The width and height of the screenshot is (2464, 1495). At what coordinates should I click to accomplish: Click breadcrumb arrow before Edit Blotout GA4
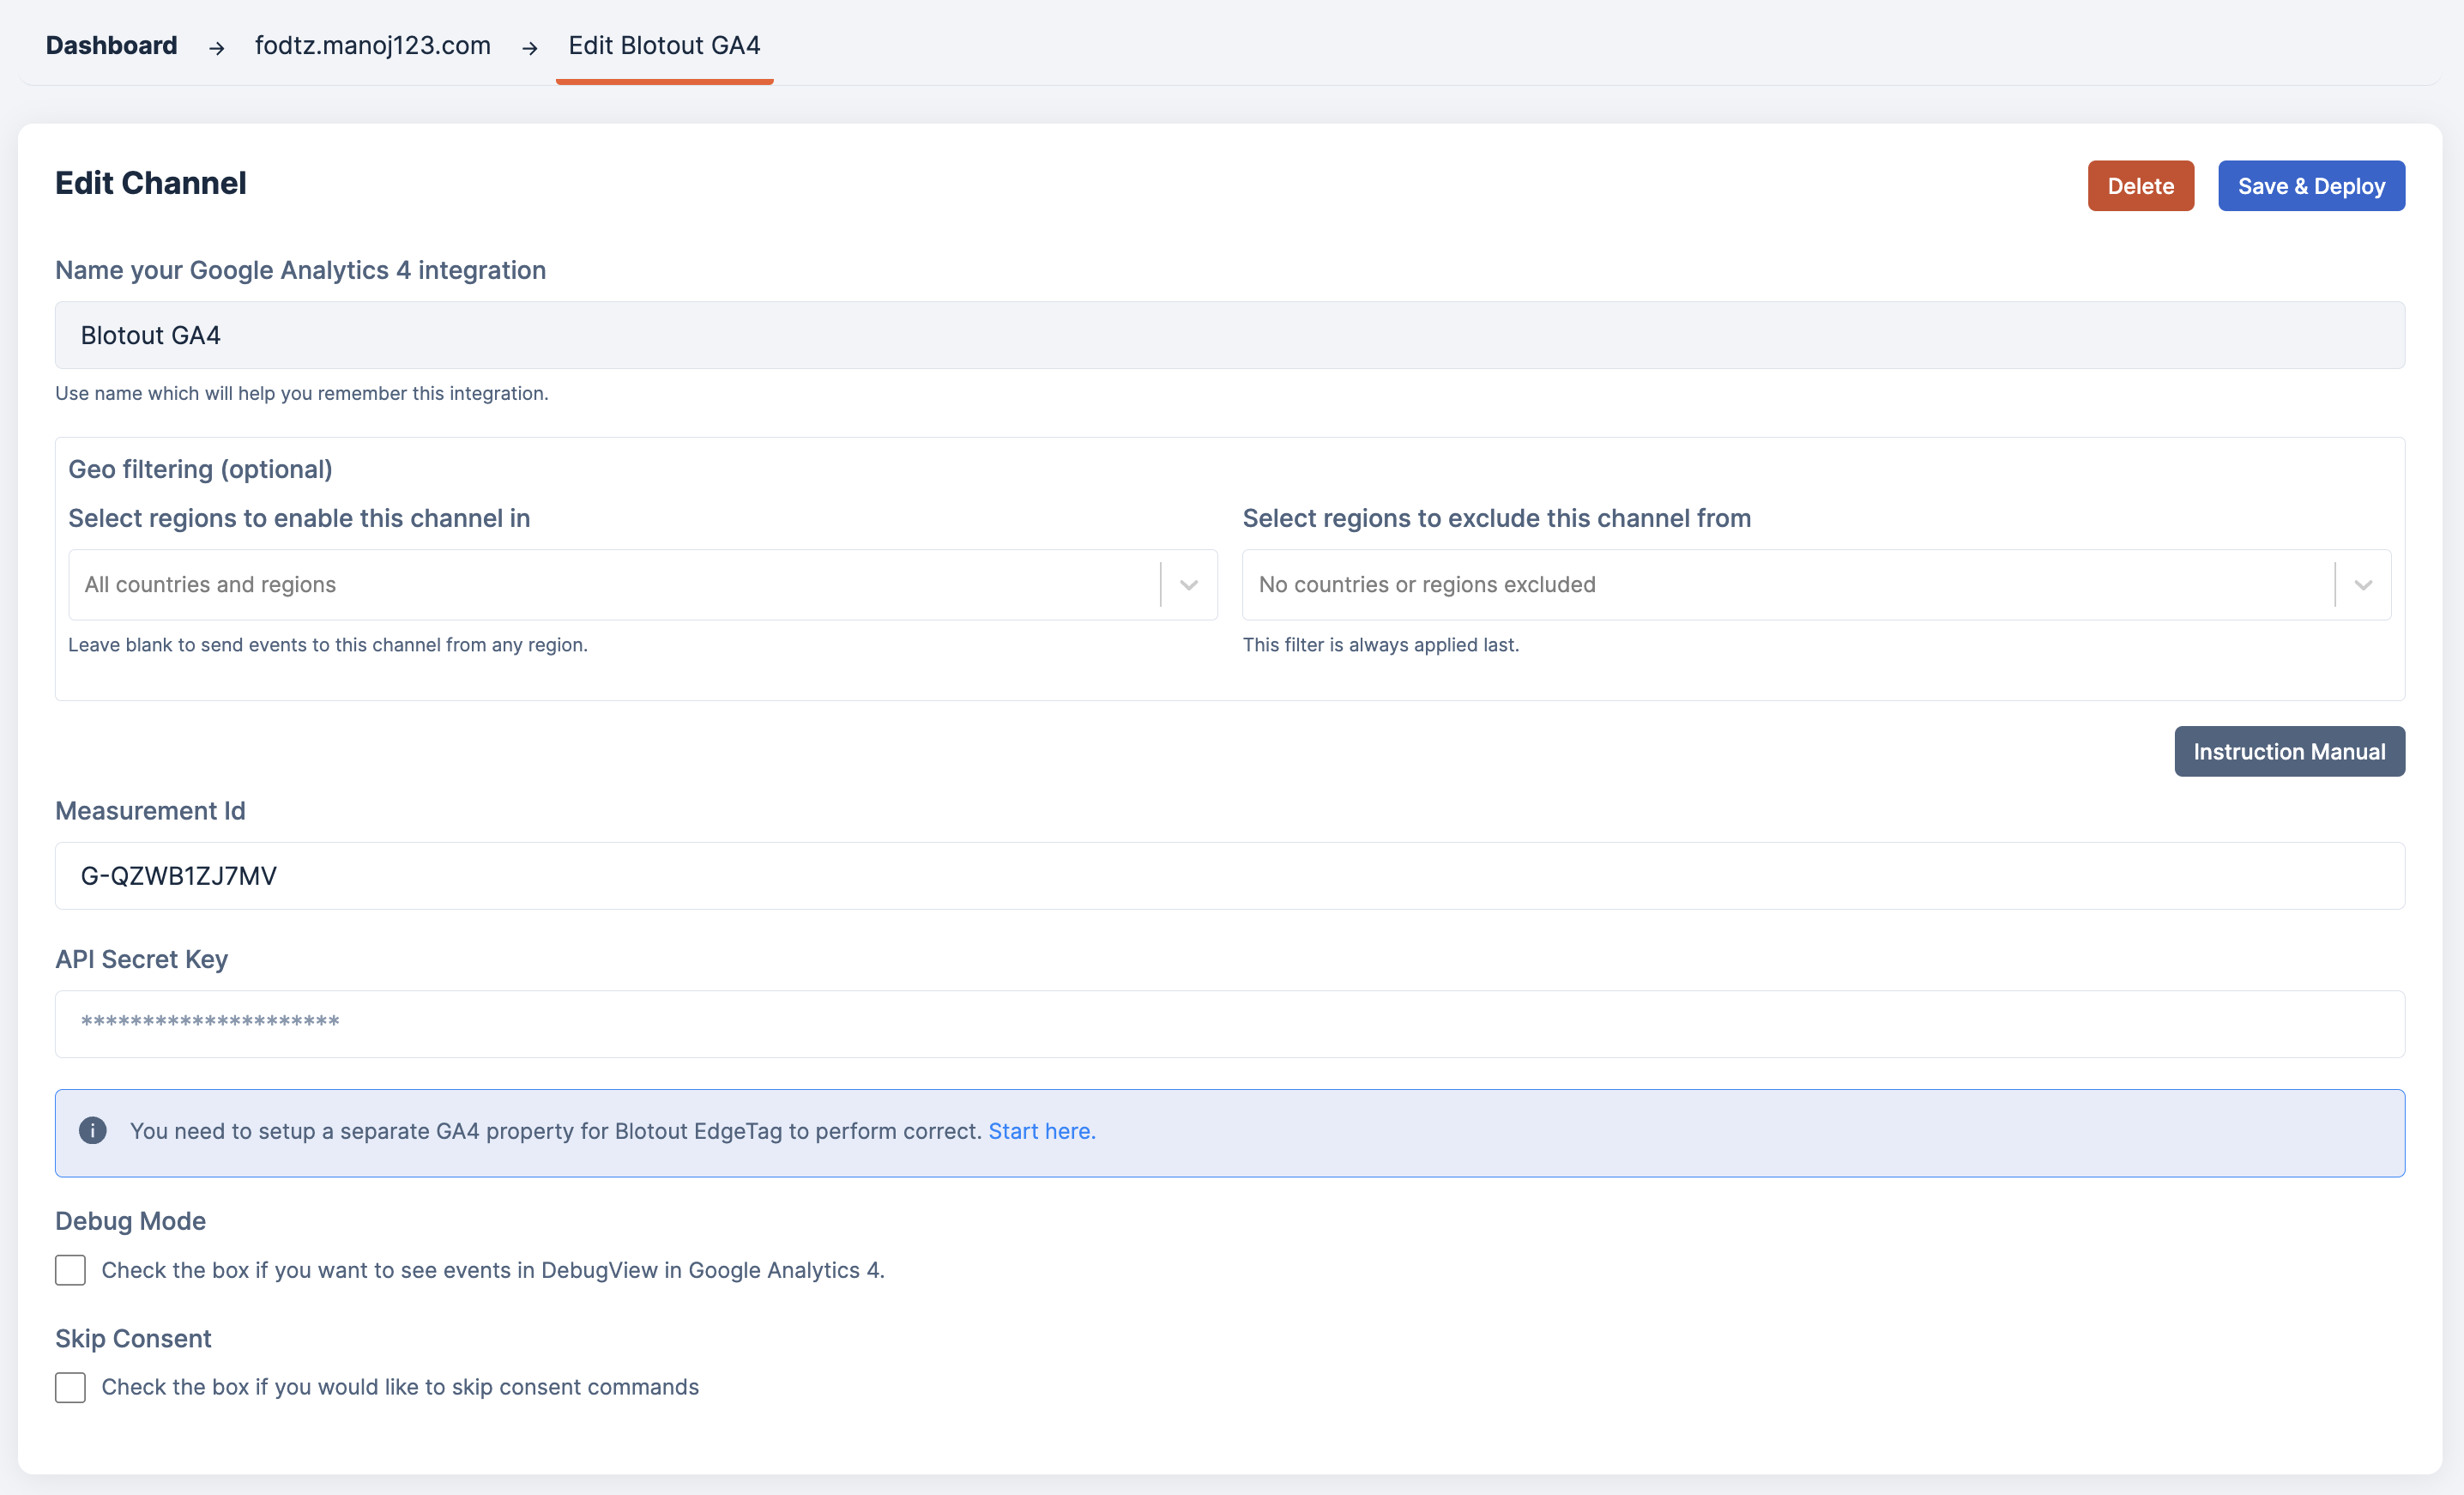(x=530, y=47)
